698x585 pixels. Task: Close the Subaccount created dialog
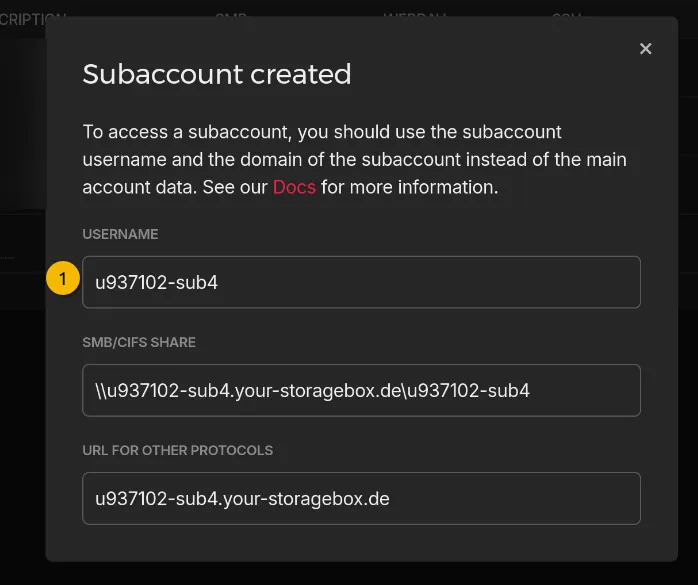click(645, 49)
